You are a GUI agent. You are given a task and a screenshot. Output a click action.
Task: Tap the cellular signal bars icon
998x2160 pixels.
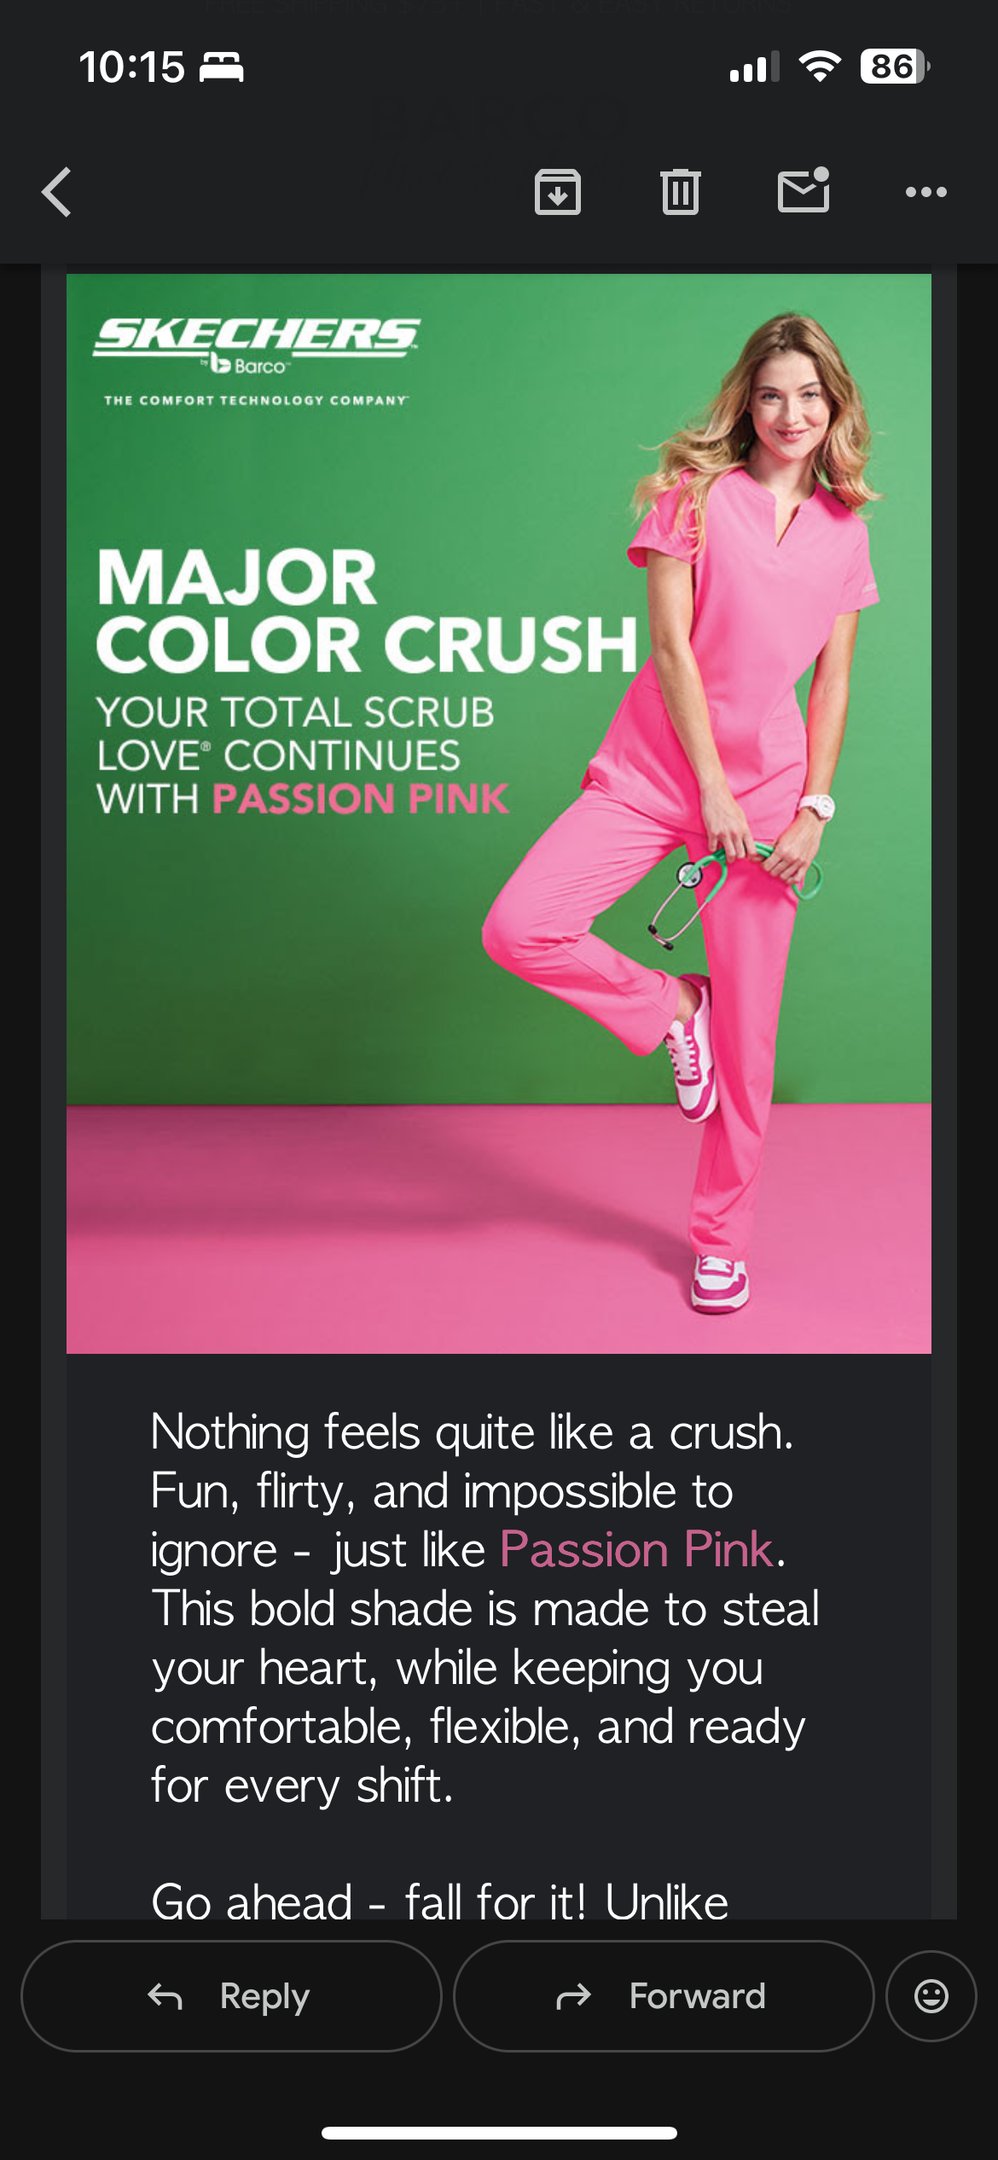click(754, 68)
